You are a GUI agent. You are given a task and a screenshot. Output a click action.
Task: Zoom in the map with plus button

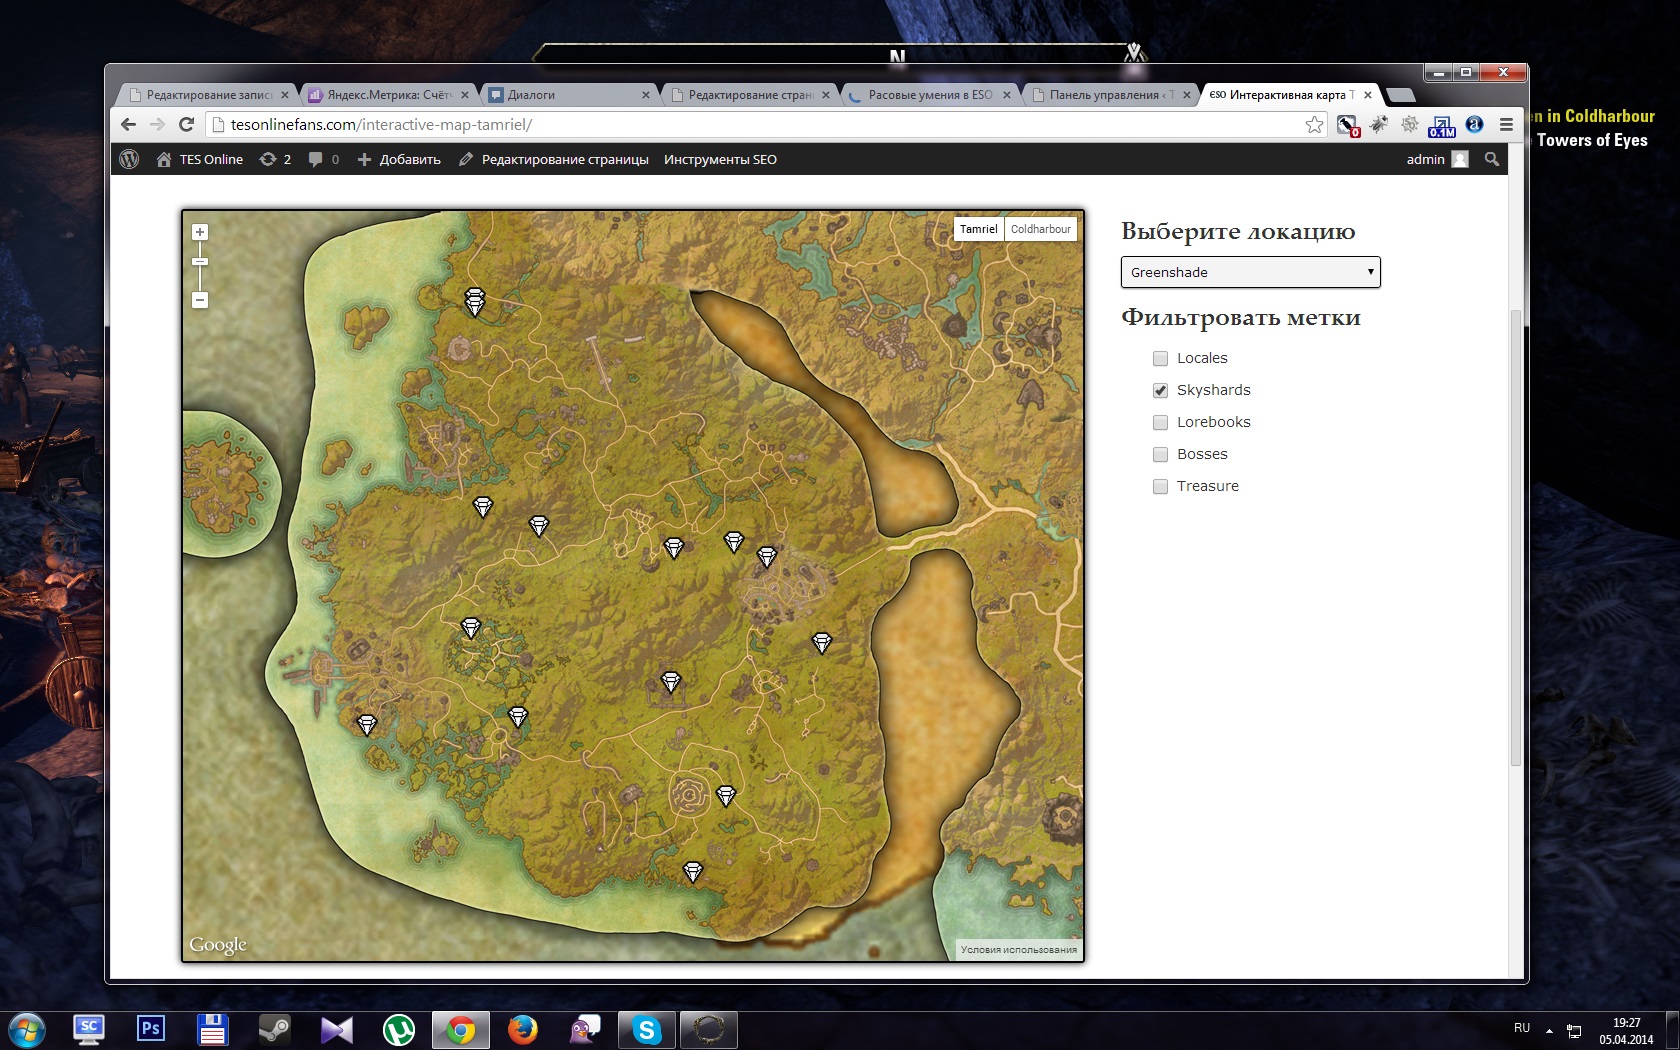pyautogui.click(x=200, y=232)
